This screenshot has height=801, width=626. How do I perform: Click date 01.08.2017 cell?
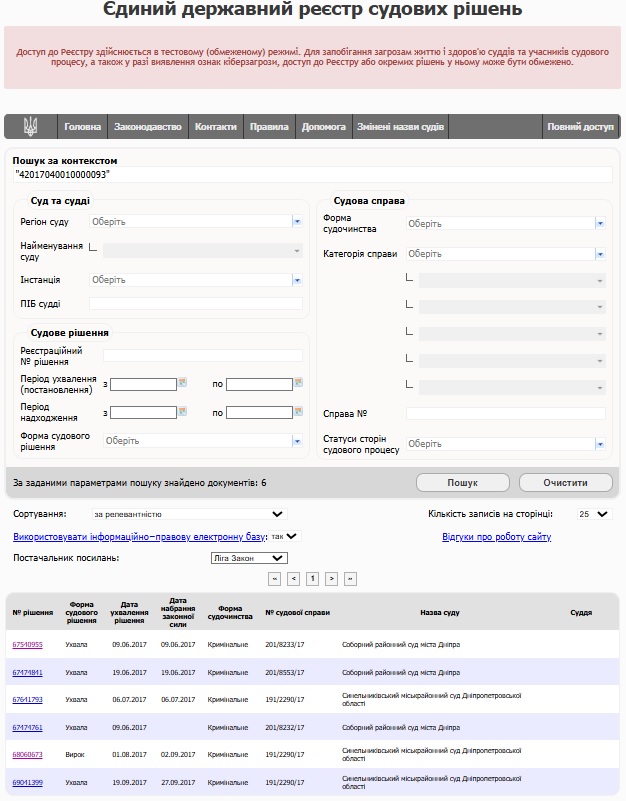129,755
